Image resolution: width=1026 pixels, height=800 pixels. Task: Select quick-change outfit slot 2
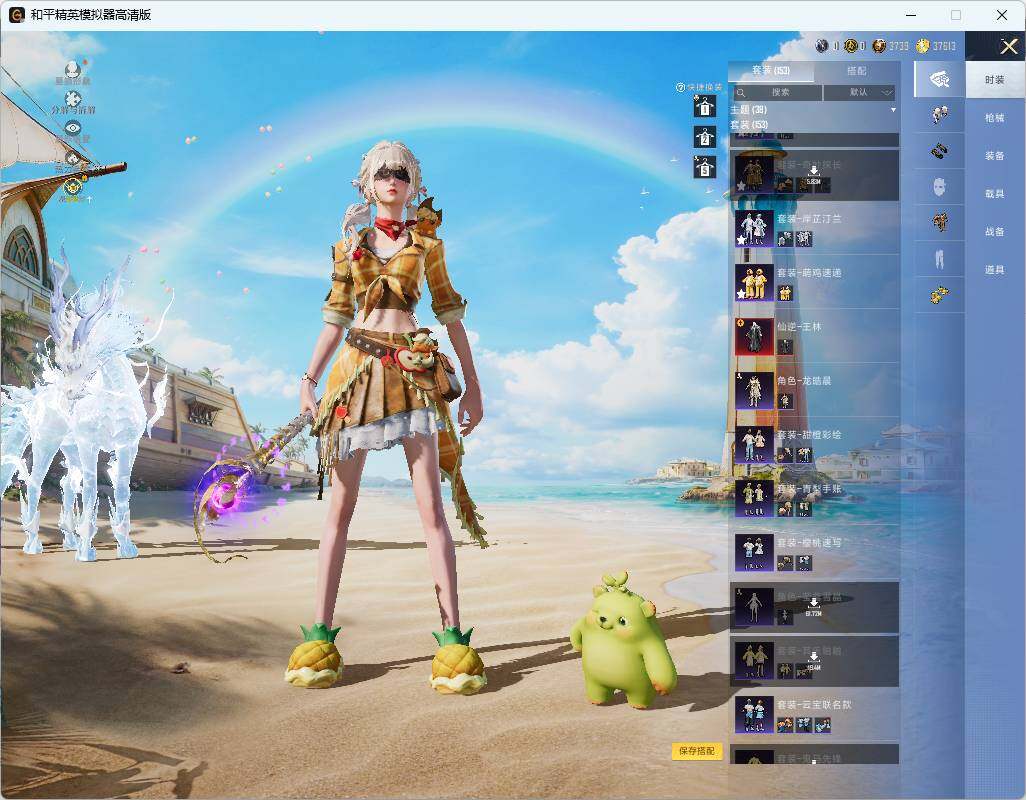tap(705, 137)
